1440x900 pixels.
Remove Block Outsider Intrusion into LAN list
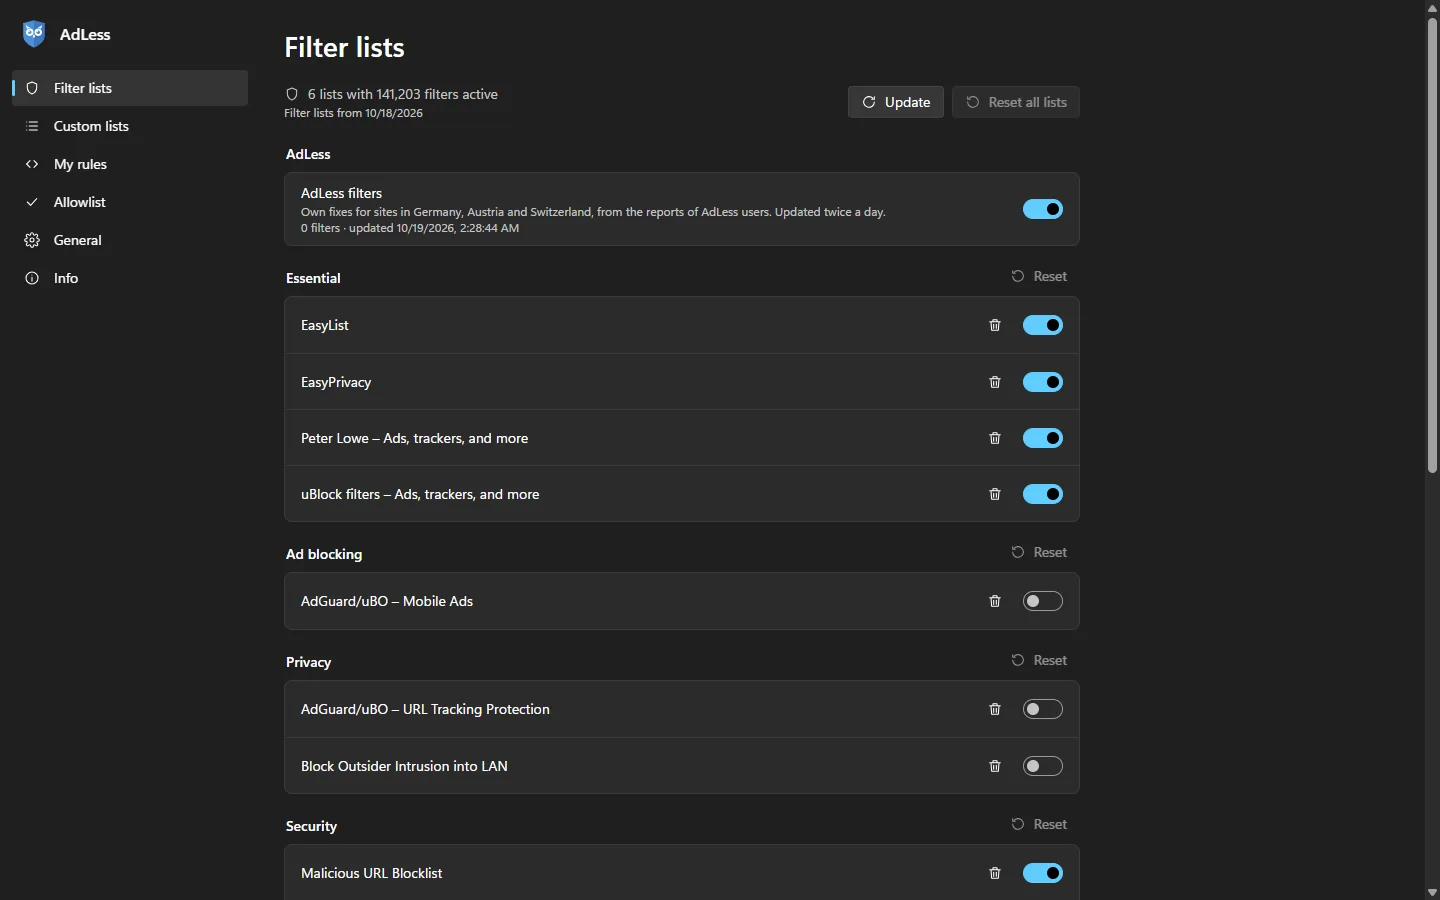point(995,766)
